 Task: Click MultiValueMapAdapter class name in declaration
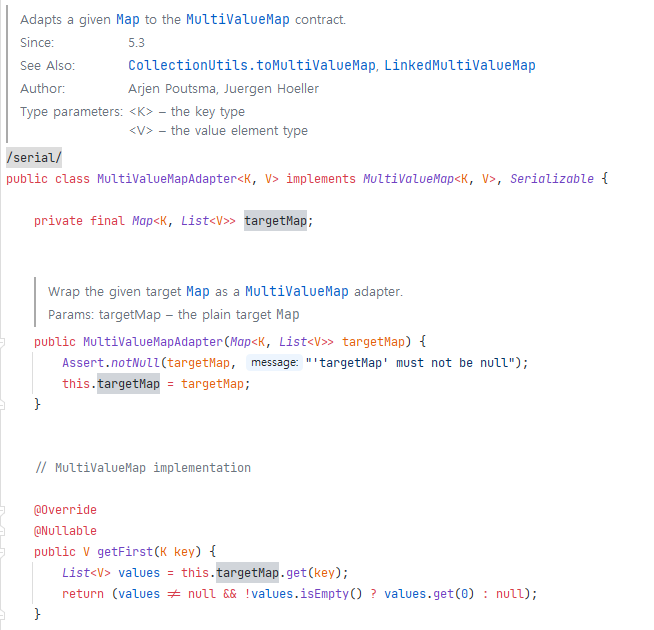[167, 179]
